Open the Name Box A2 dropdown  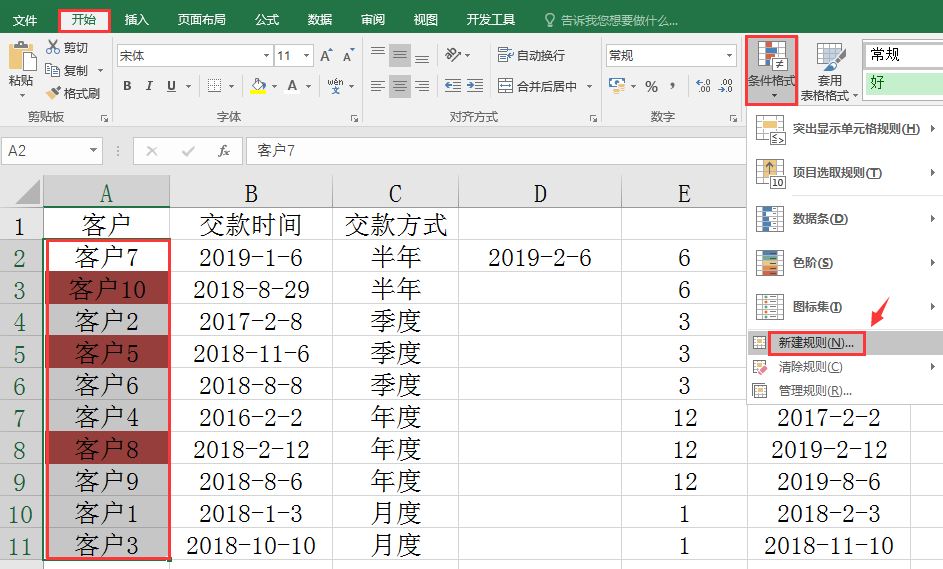point(93,150)
